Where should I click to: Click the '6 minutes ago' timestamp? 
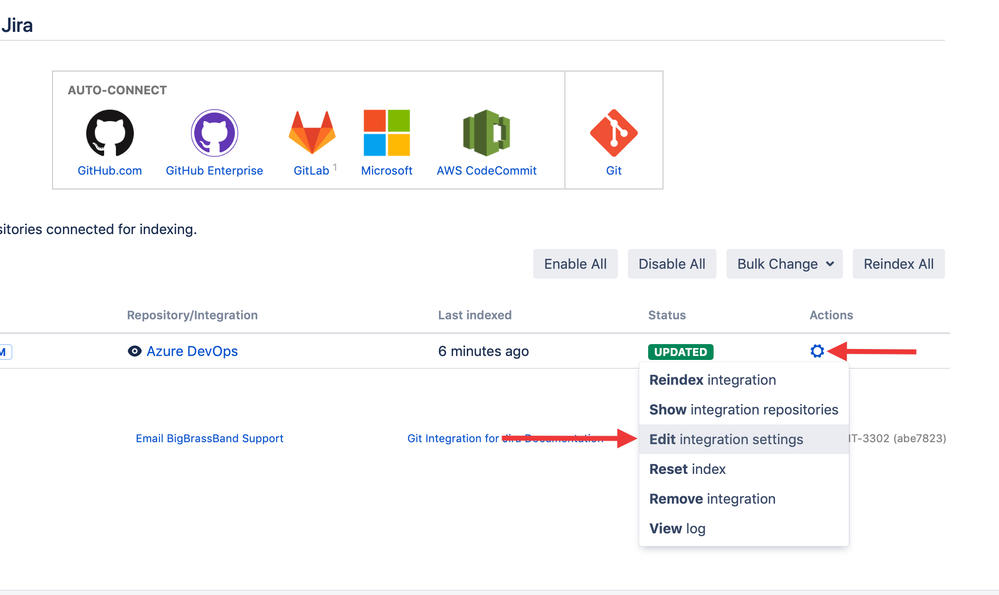pos(484,351)
